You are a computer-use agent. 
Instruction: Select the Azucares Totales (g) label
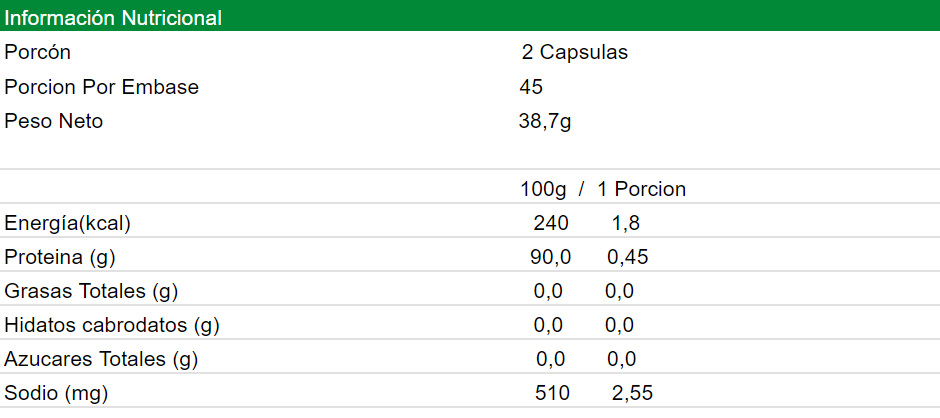[101, 359]
